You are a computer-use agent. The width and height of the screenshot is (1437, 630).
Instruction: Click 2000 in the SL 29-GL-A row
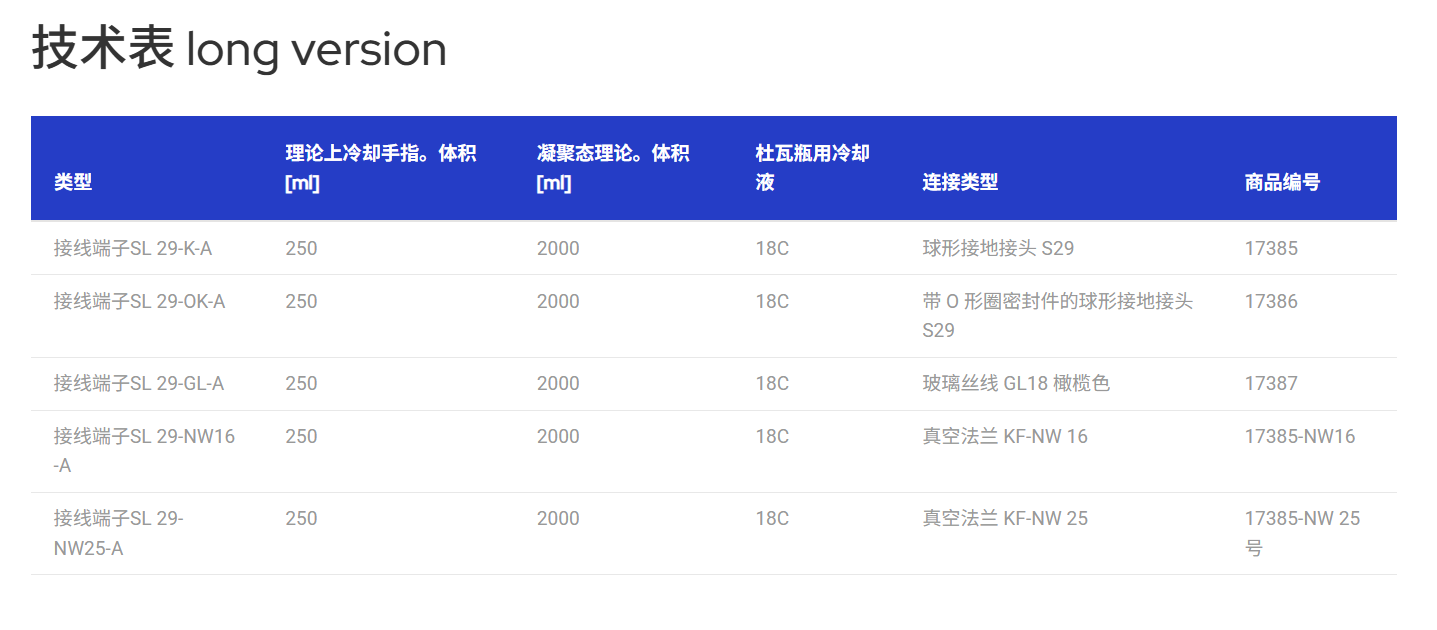pos(558,383)
